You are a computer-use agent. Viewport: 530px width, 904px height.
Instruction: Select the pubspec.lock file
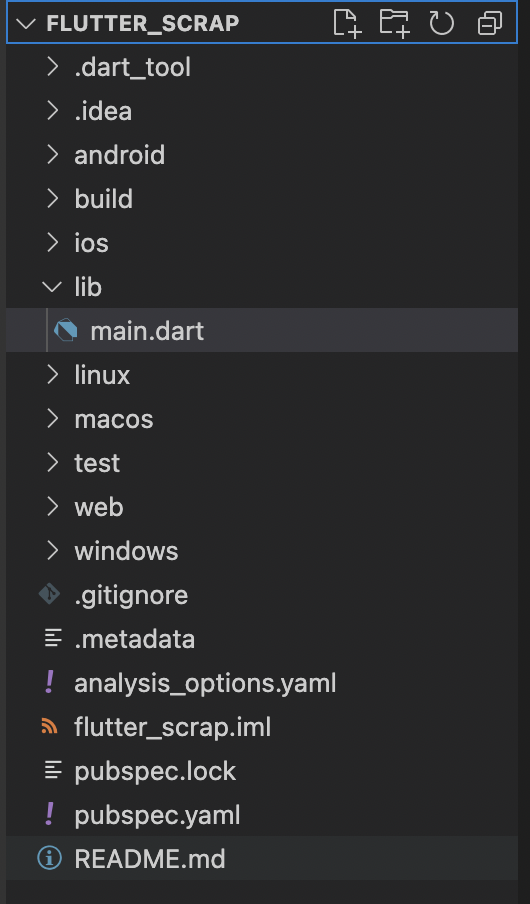(262, 770)
